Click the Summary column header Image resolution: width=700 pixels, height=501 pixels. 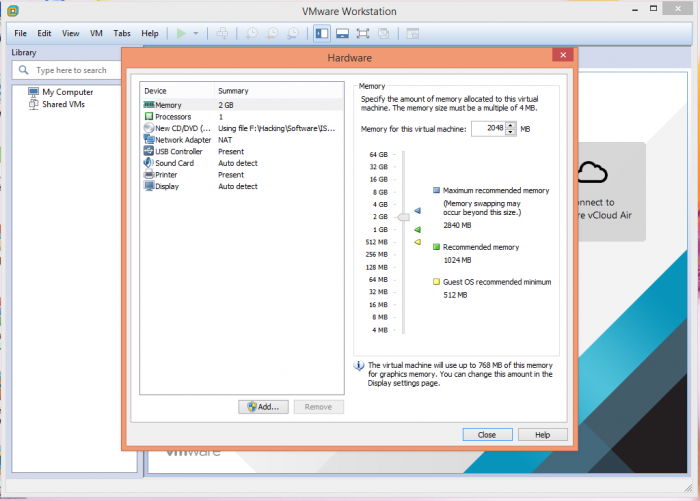pos(279,91)
